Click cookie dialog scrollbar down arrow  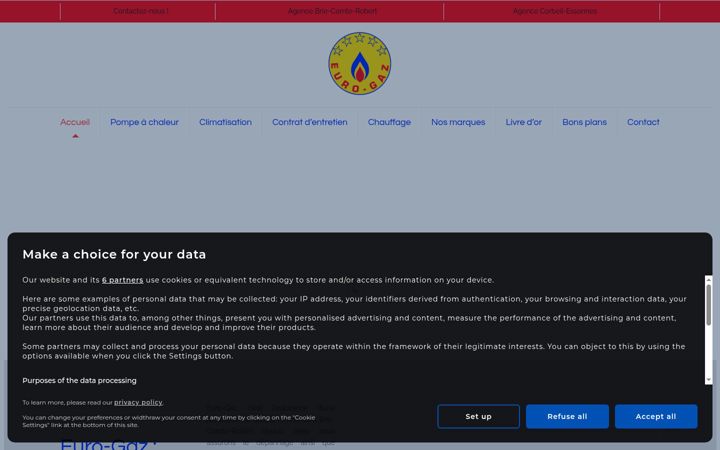tap(709, 380)
